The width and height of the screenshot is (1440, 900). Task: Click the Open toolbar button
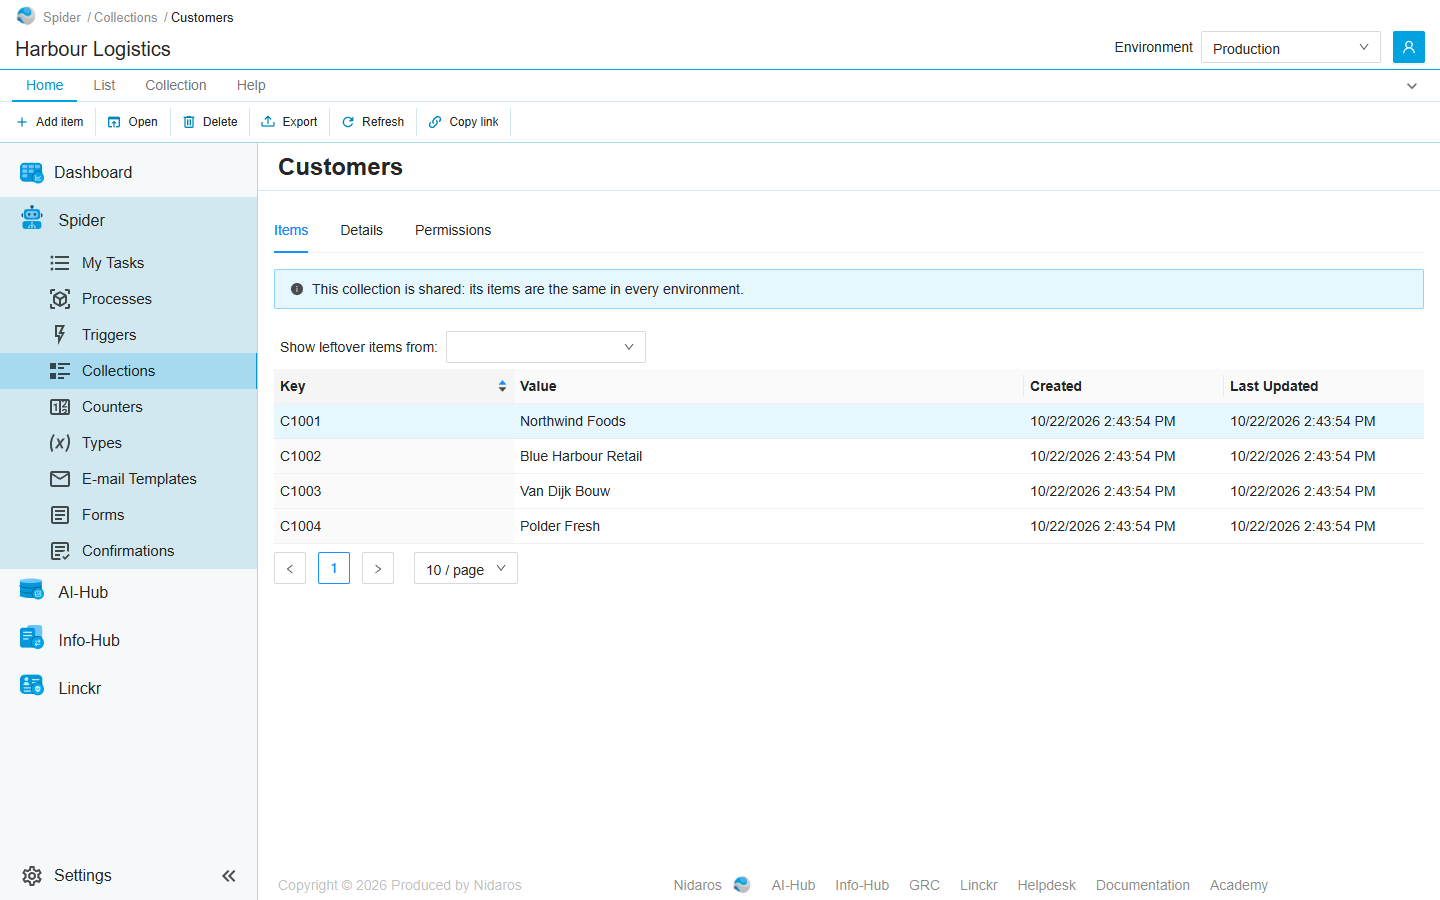[x=133, y=122]
